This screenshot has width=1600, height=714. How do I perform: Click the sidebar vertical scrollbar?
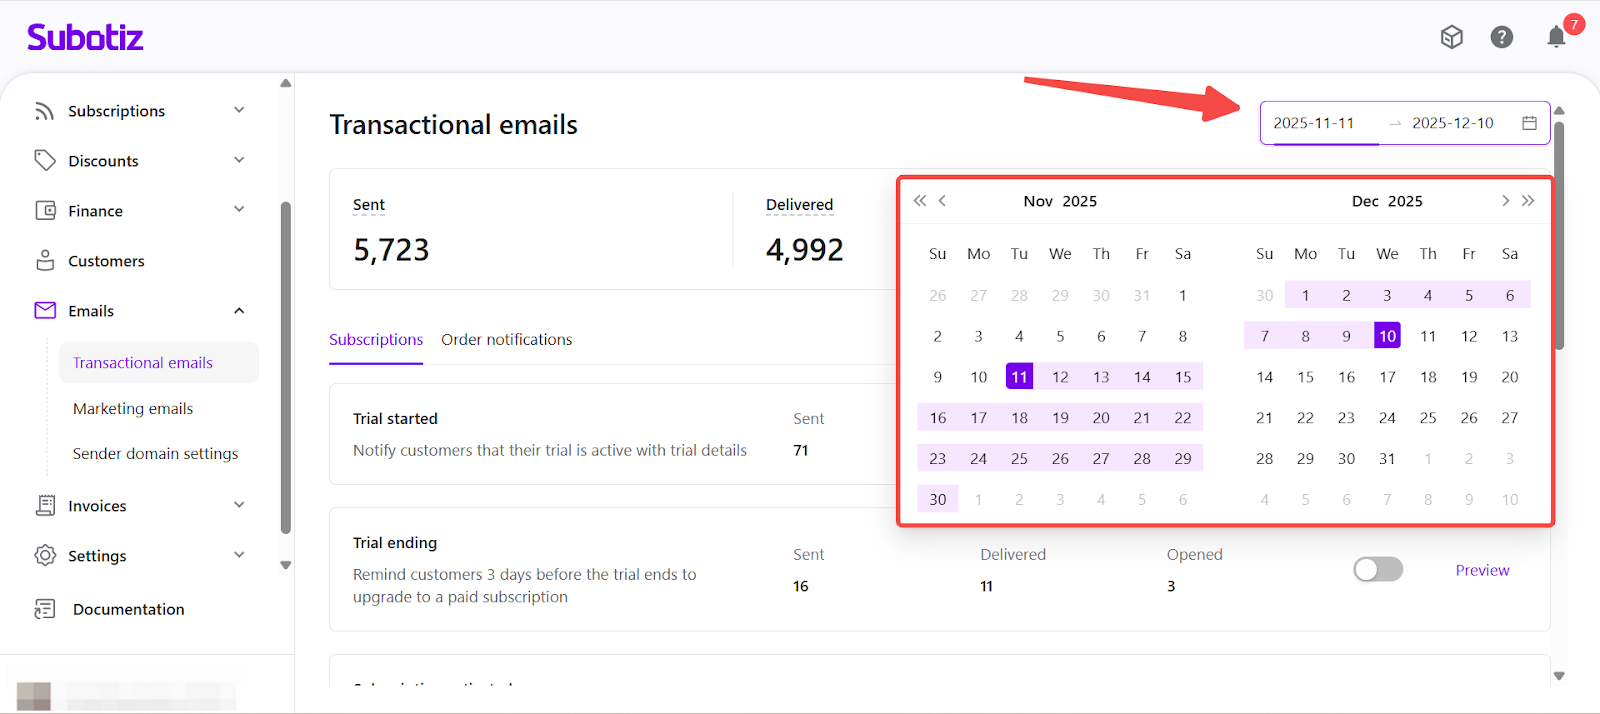286,370
